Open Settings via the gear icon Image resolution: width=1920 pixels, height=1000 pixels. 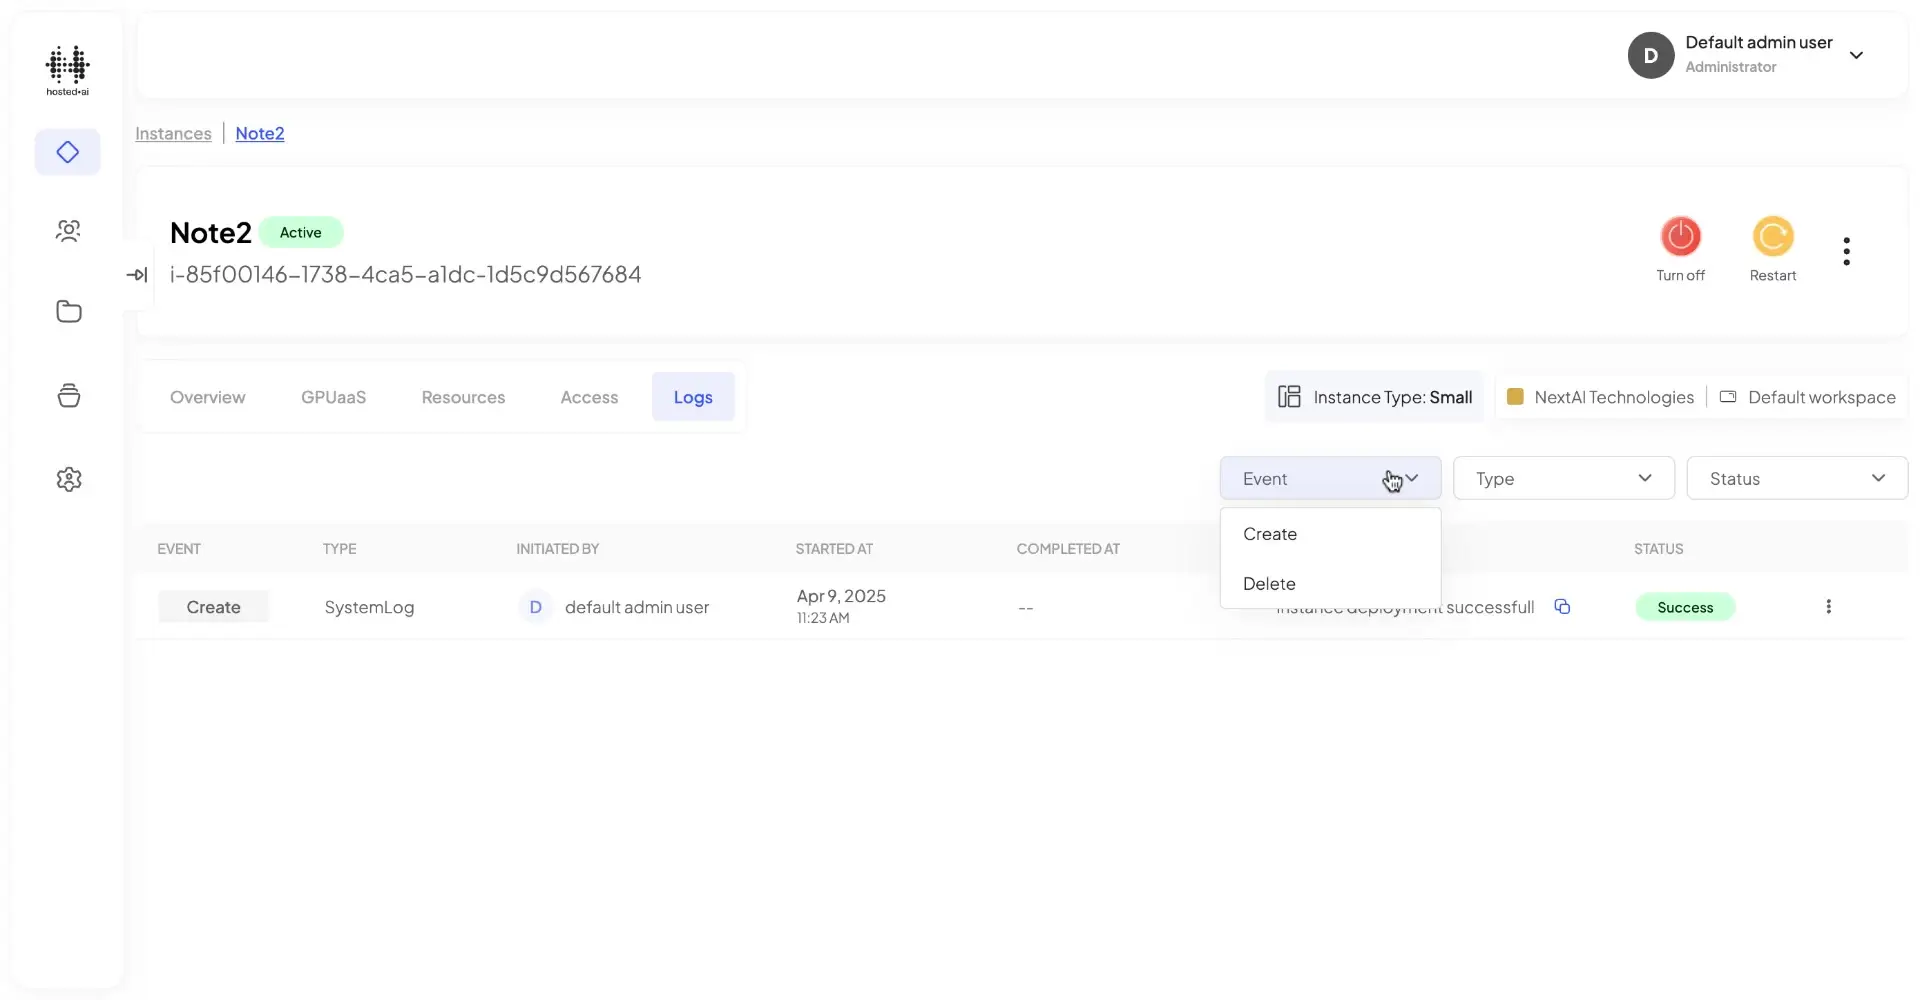pos(67,479)
